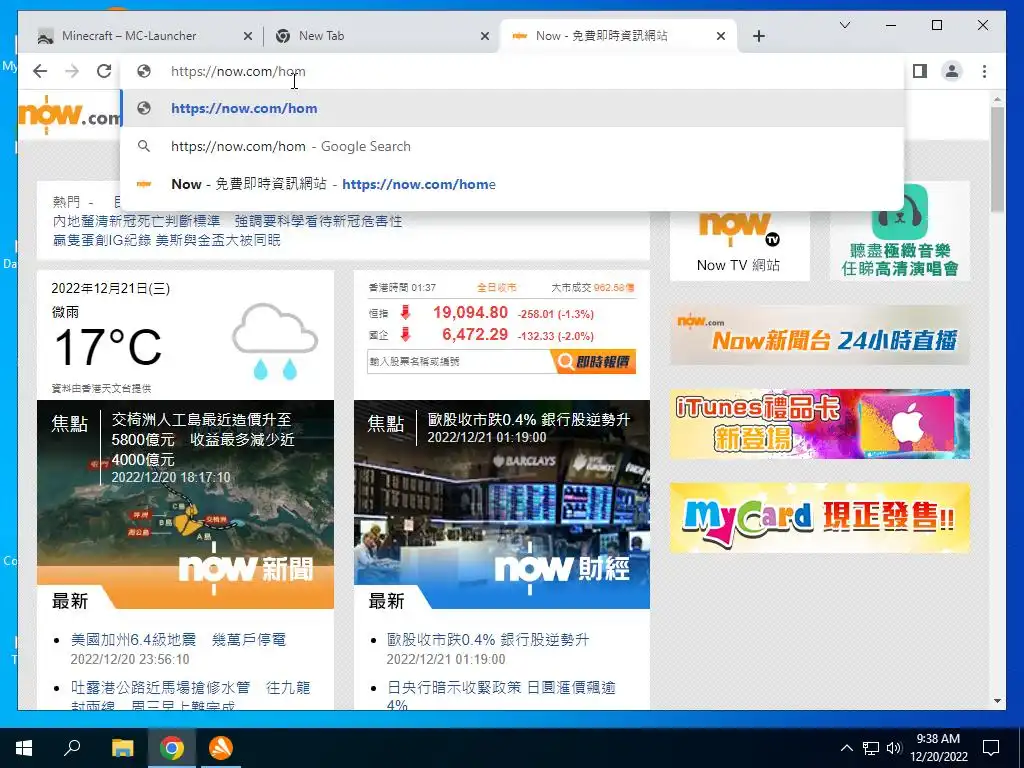Click the now.com logo in the page header
Viewport: 1024px width, 768px height.
(69, 115)
